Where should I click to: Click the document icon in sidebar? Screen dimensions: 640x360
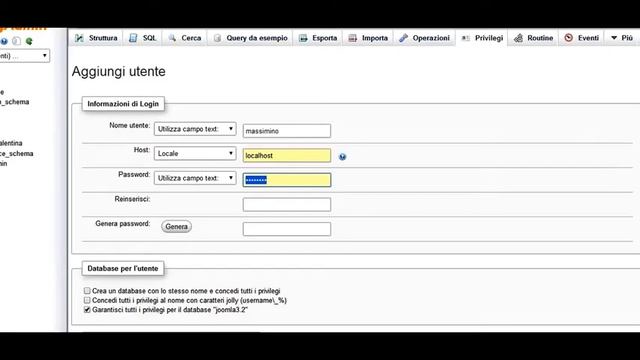coord(16,41)
